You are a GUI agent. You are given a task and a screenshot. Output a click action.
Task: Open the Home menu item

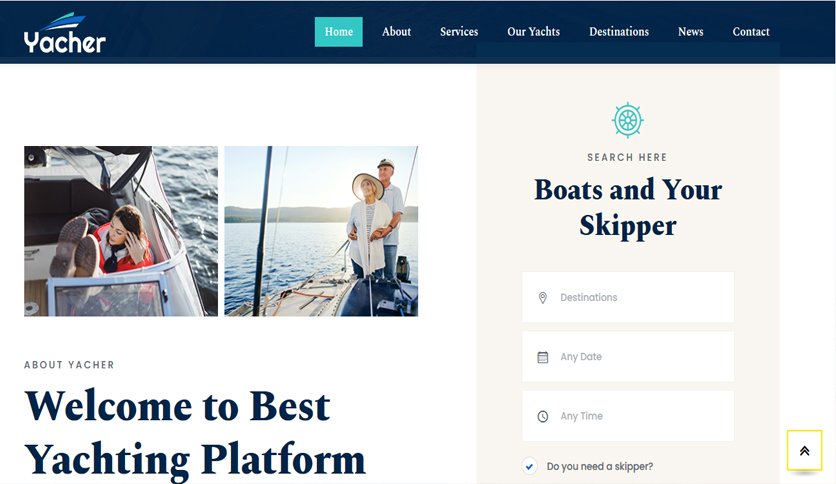[339, 32]
